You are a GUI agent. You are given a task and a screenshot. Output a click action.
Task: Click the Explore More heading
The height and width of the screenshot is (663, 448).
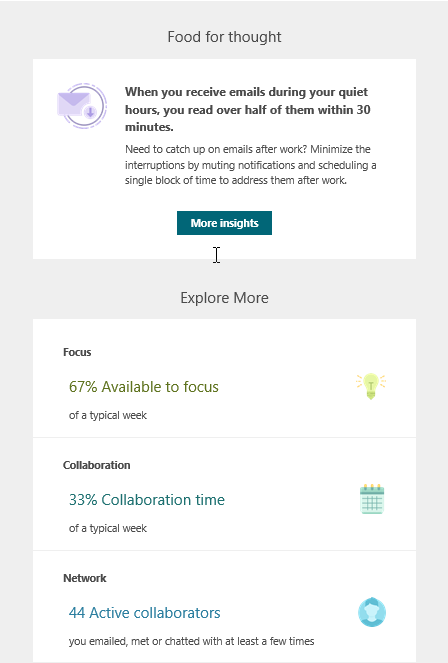[x=224, y=298]
